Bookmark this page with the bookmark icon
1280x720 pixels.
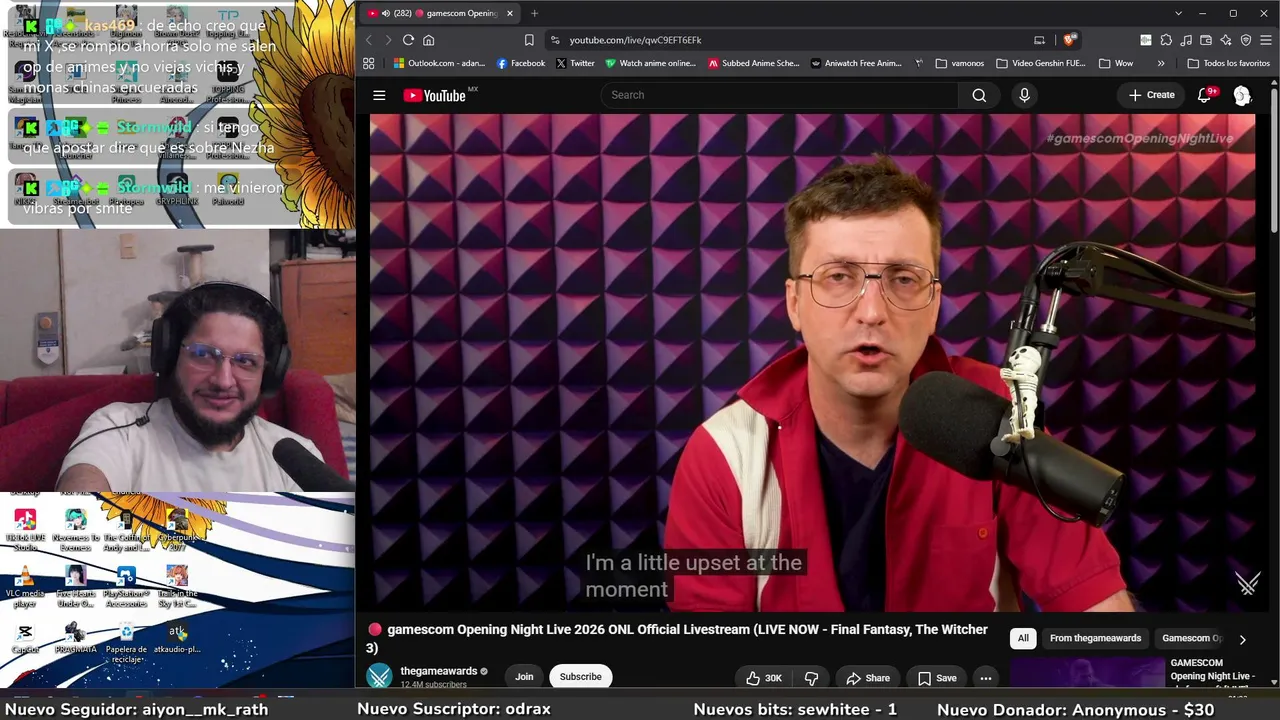coord(529,40)
